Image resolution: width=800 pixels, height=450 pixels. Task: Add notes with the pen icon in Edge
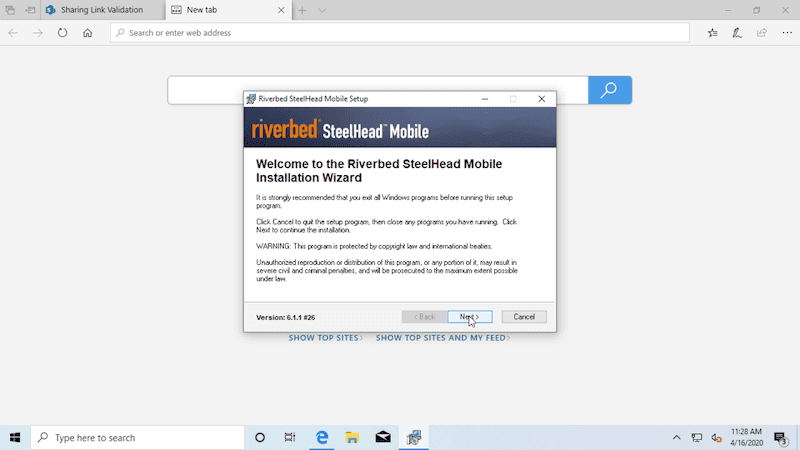click(737, 33)
